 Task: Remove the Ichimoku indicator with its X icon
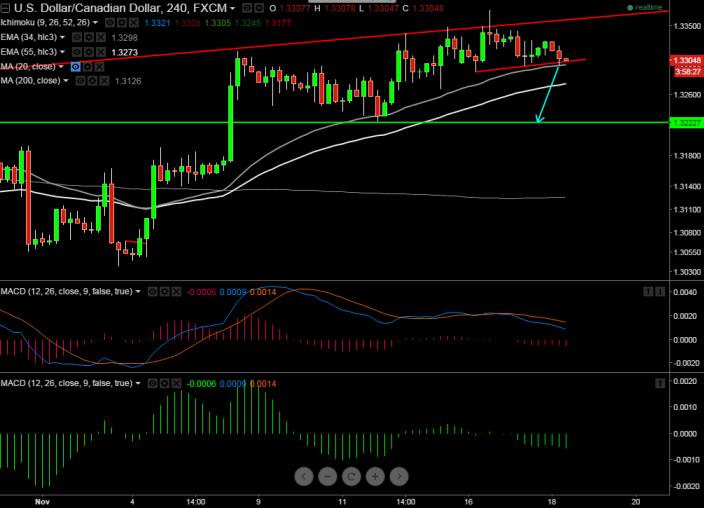[134, 22]
